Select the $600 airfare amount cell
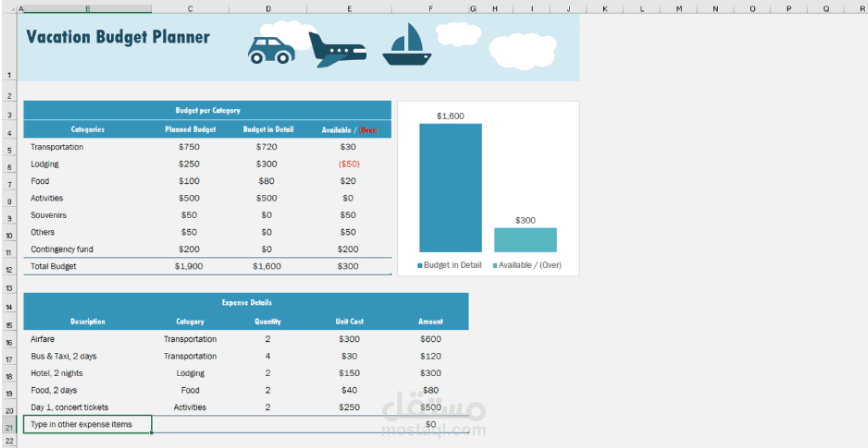Image resolution: width=868 pixels, height=448 pixels. coord(430,339)
